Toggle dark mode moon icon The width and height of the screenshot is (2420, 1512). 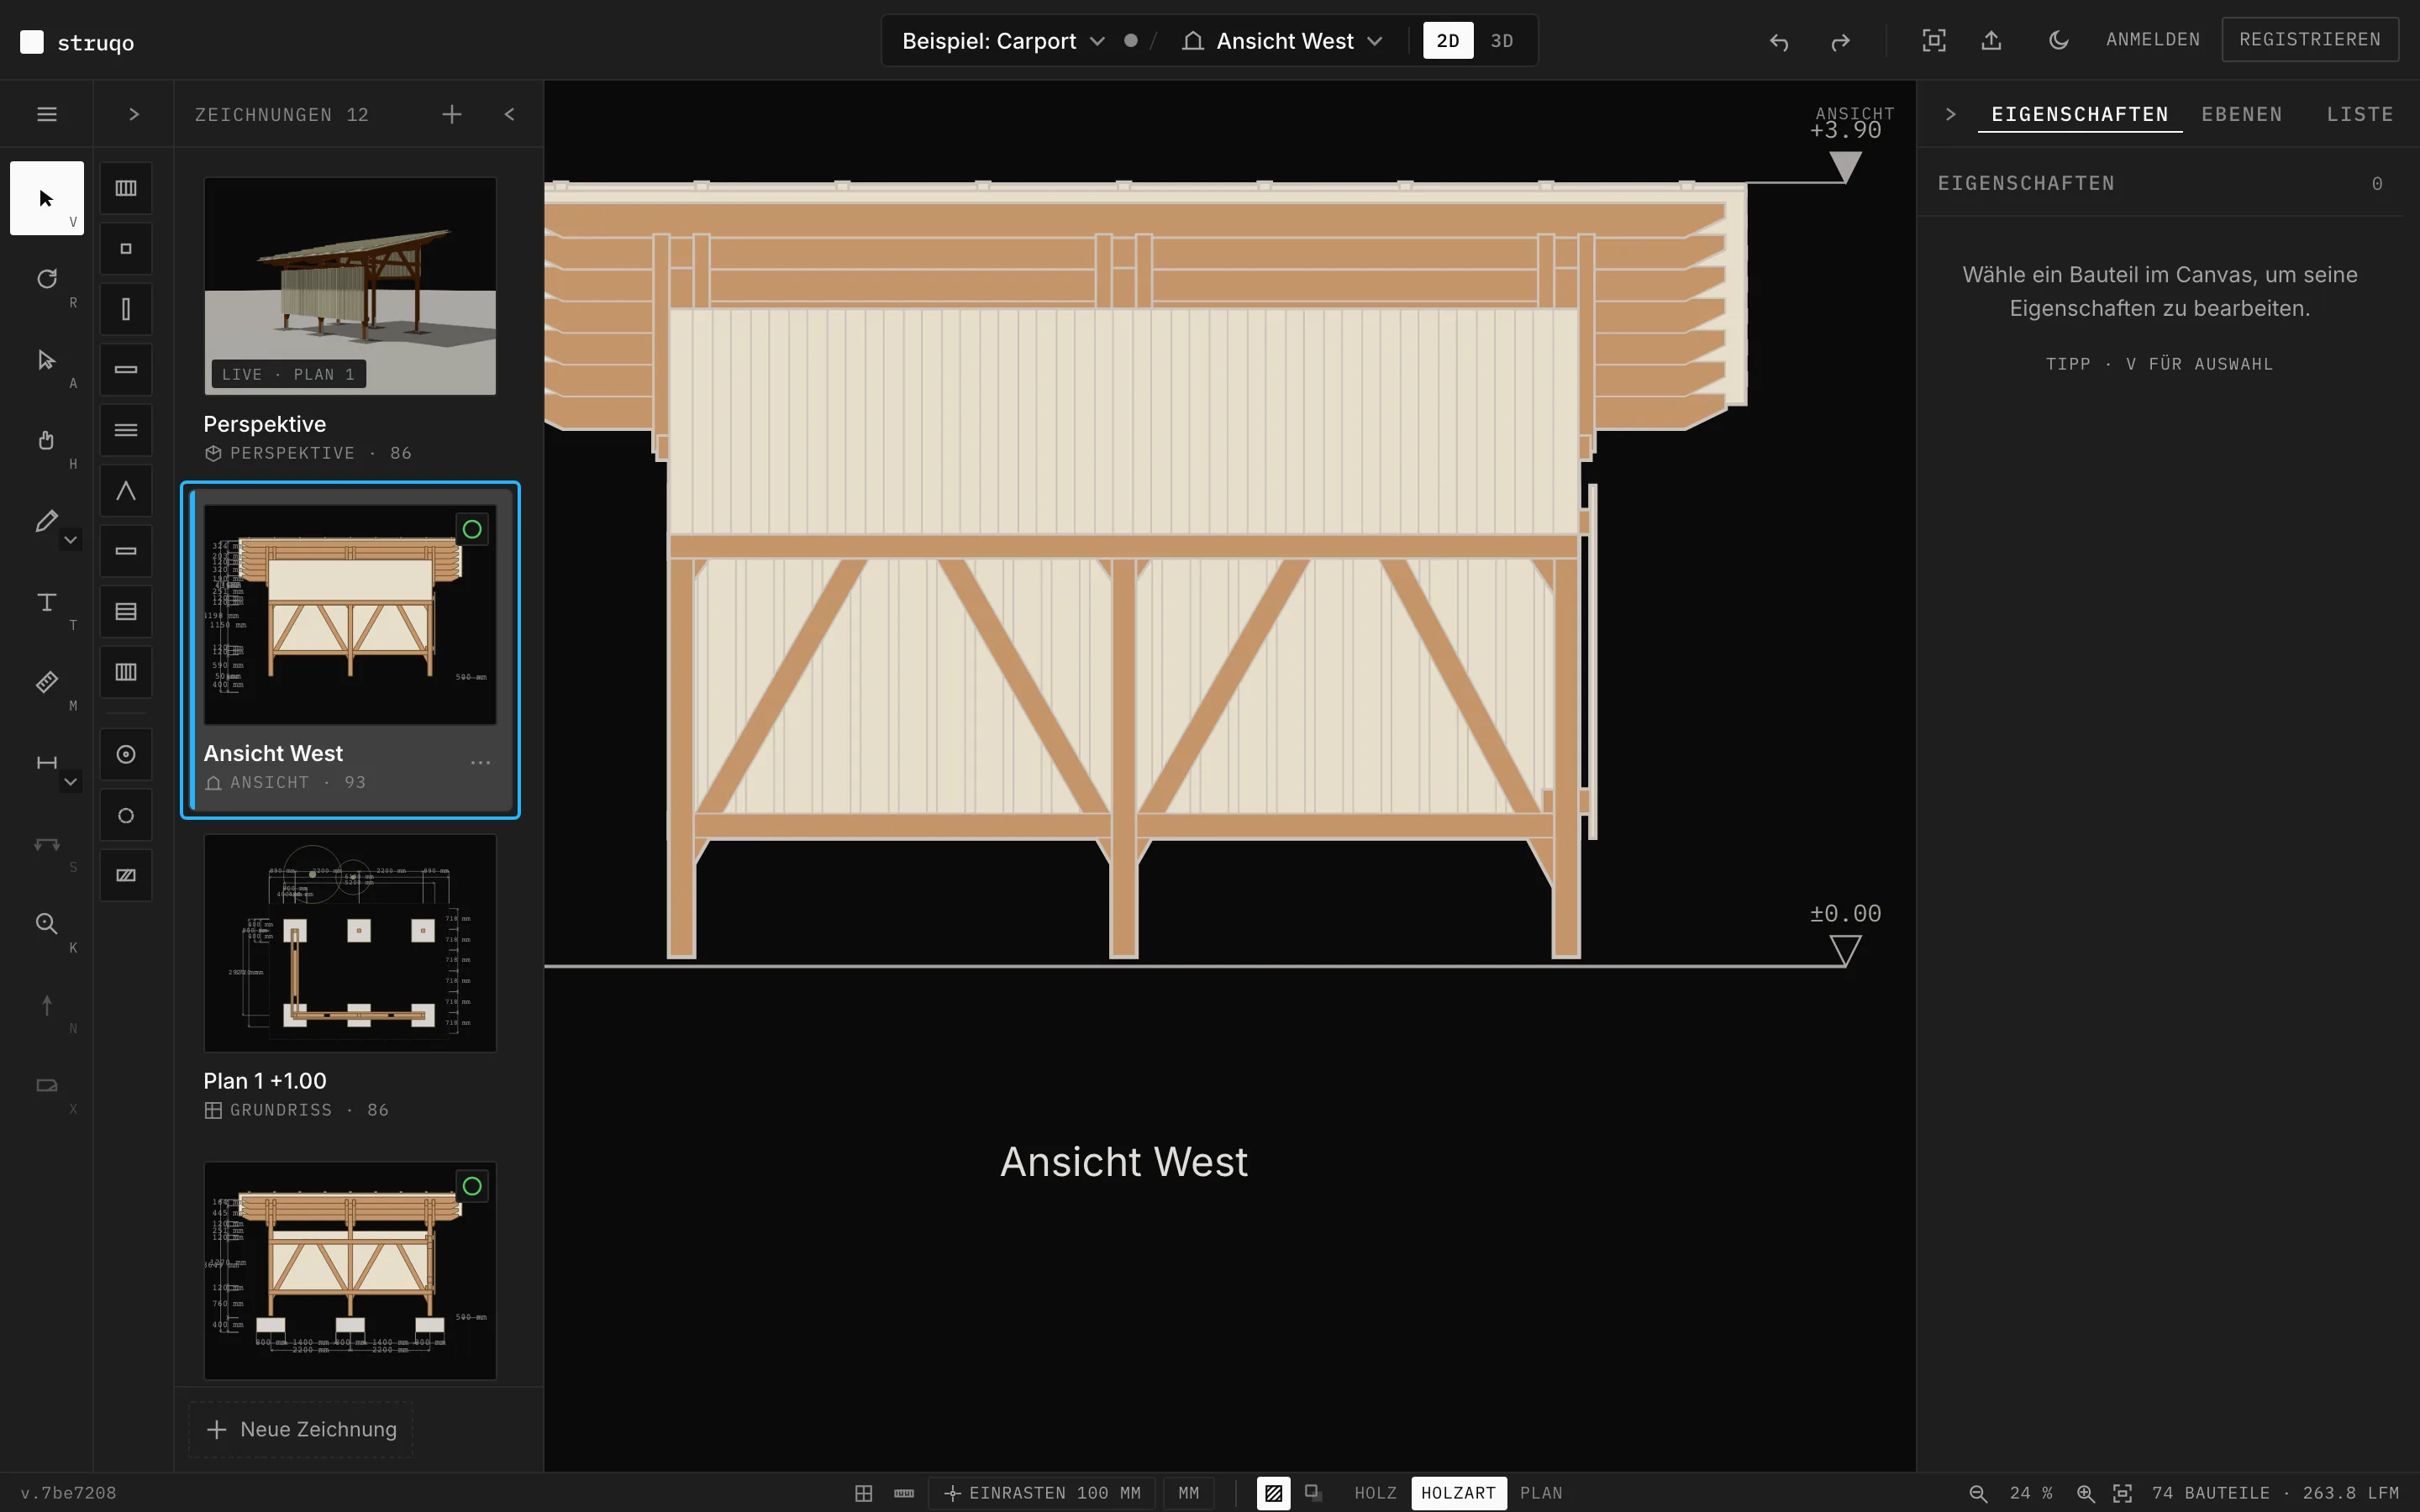click(x=2058, y=40)
